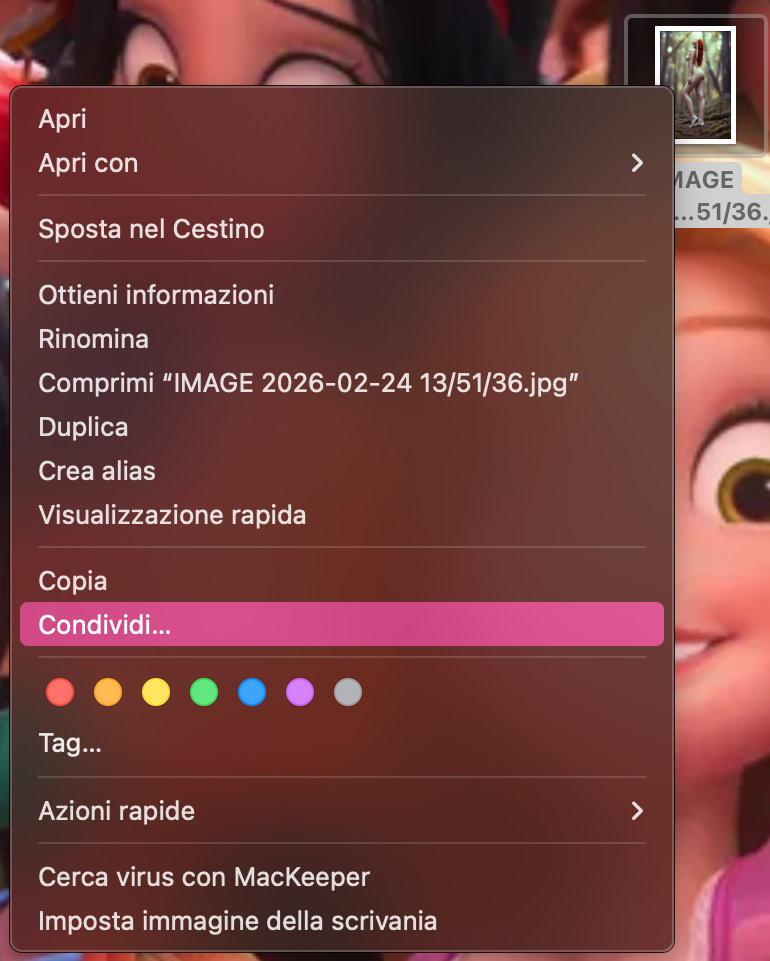Open the Tag… option

(341, 743)
